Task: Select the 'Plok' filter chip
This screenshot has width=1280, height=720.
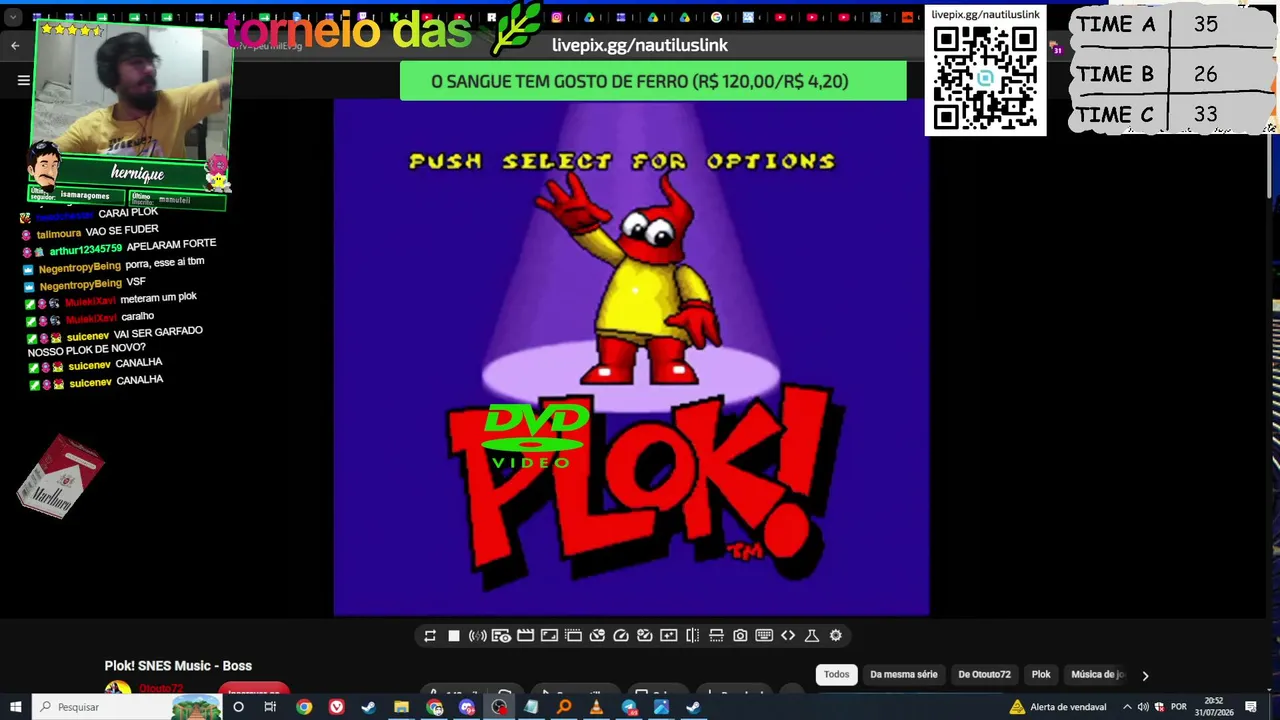Action: coord(1041,675)
